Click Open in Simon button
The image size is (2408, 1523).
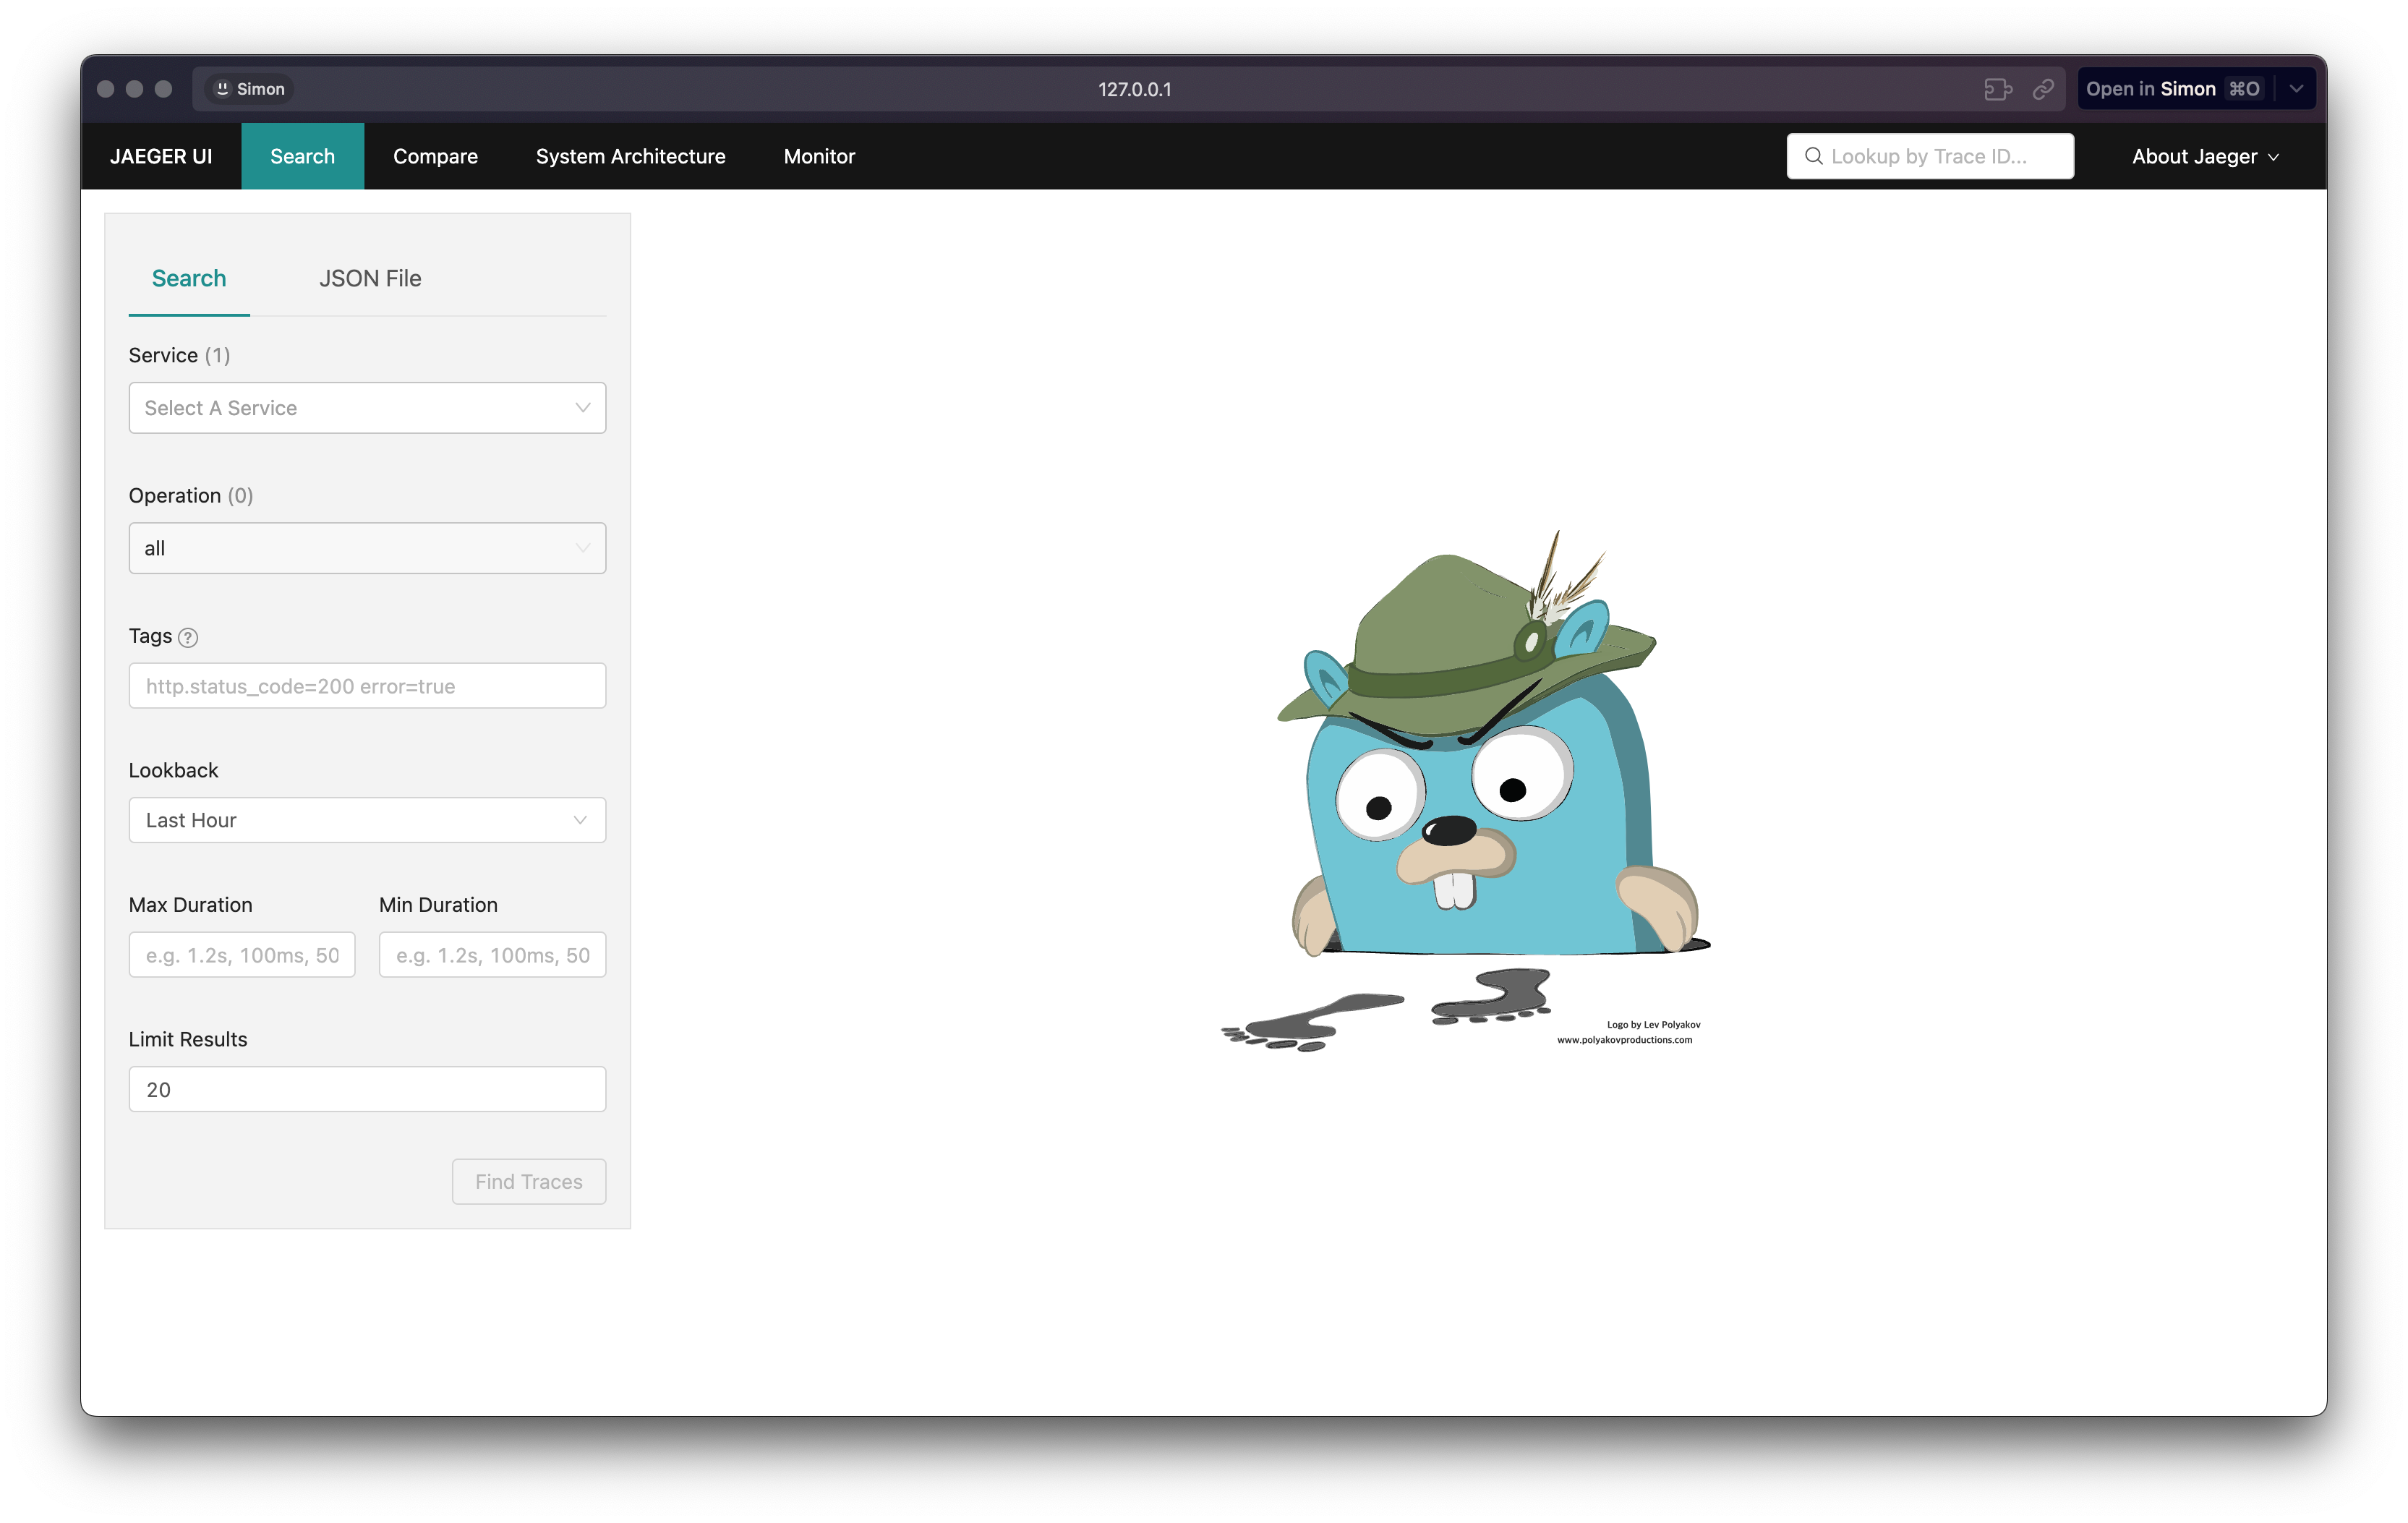[x=2173, y=89]
